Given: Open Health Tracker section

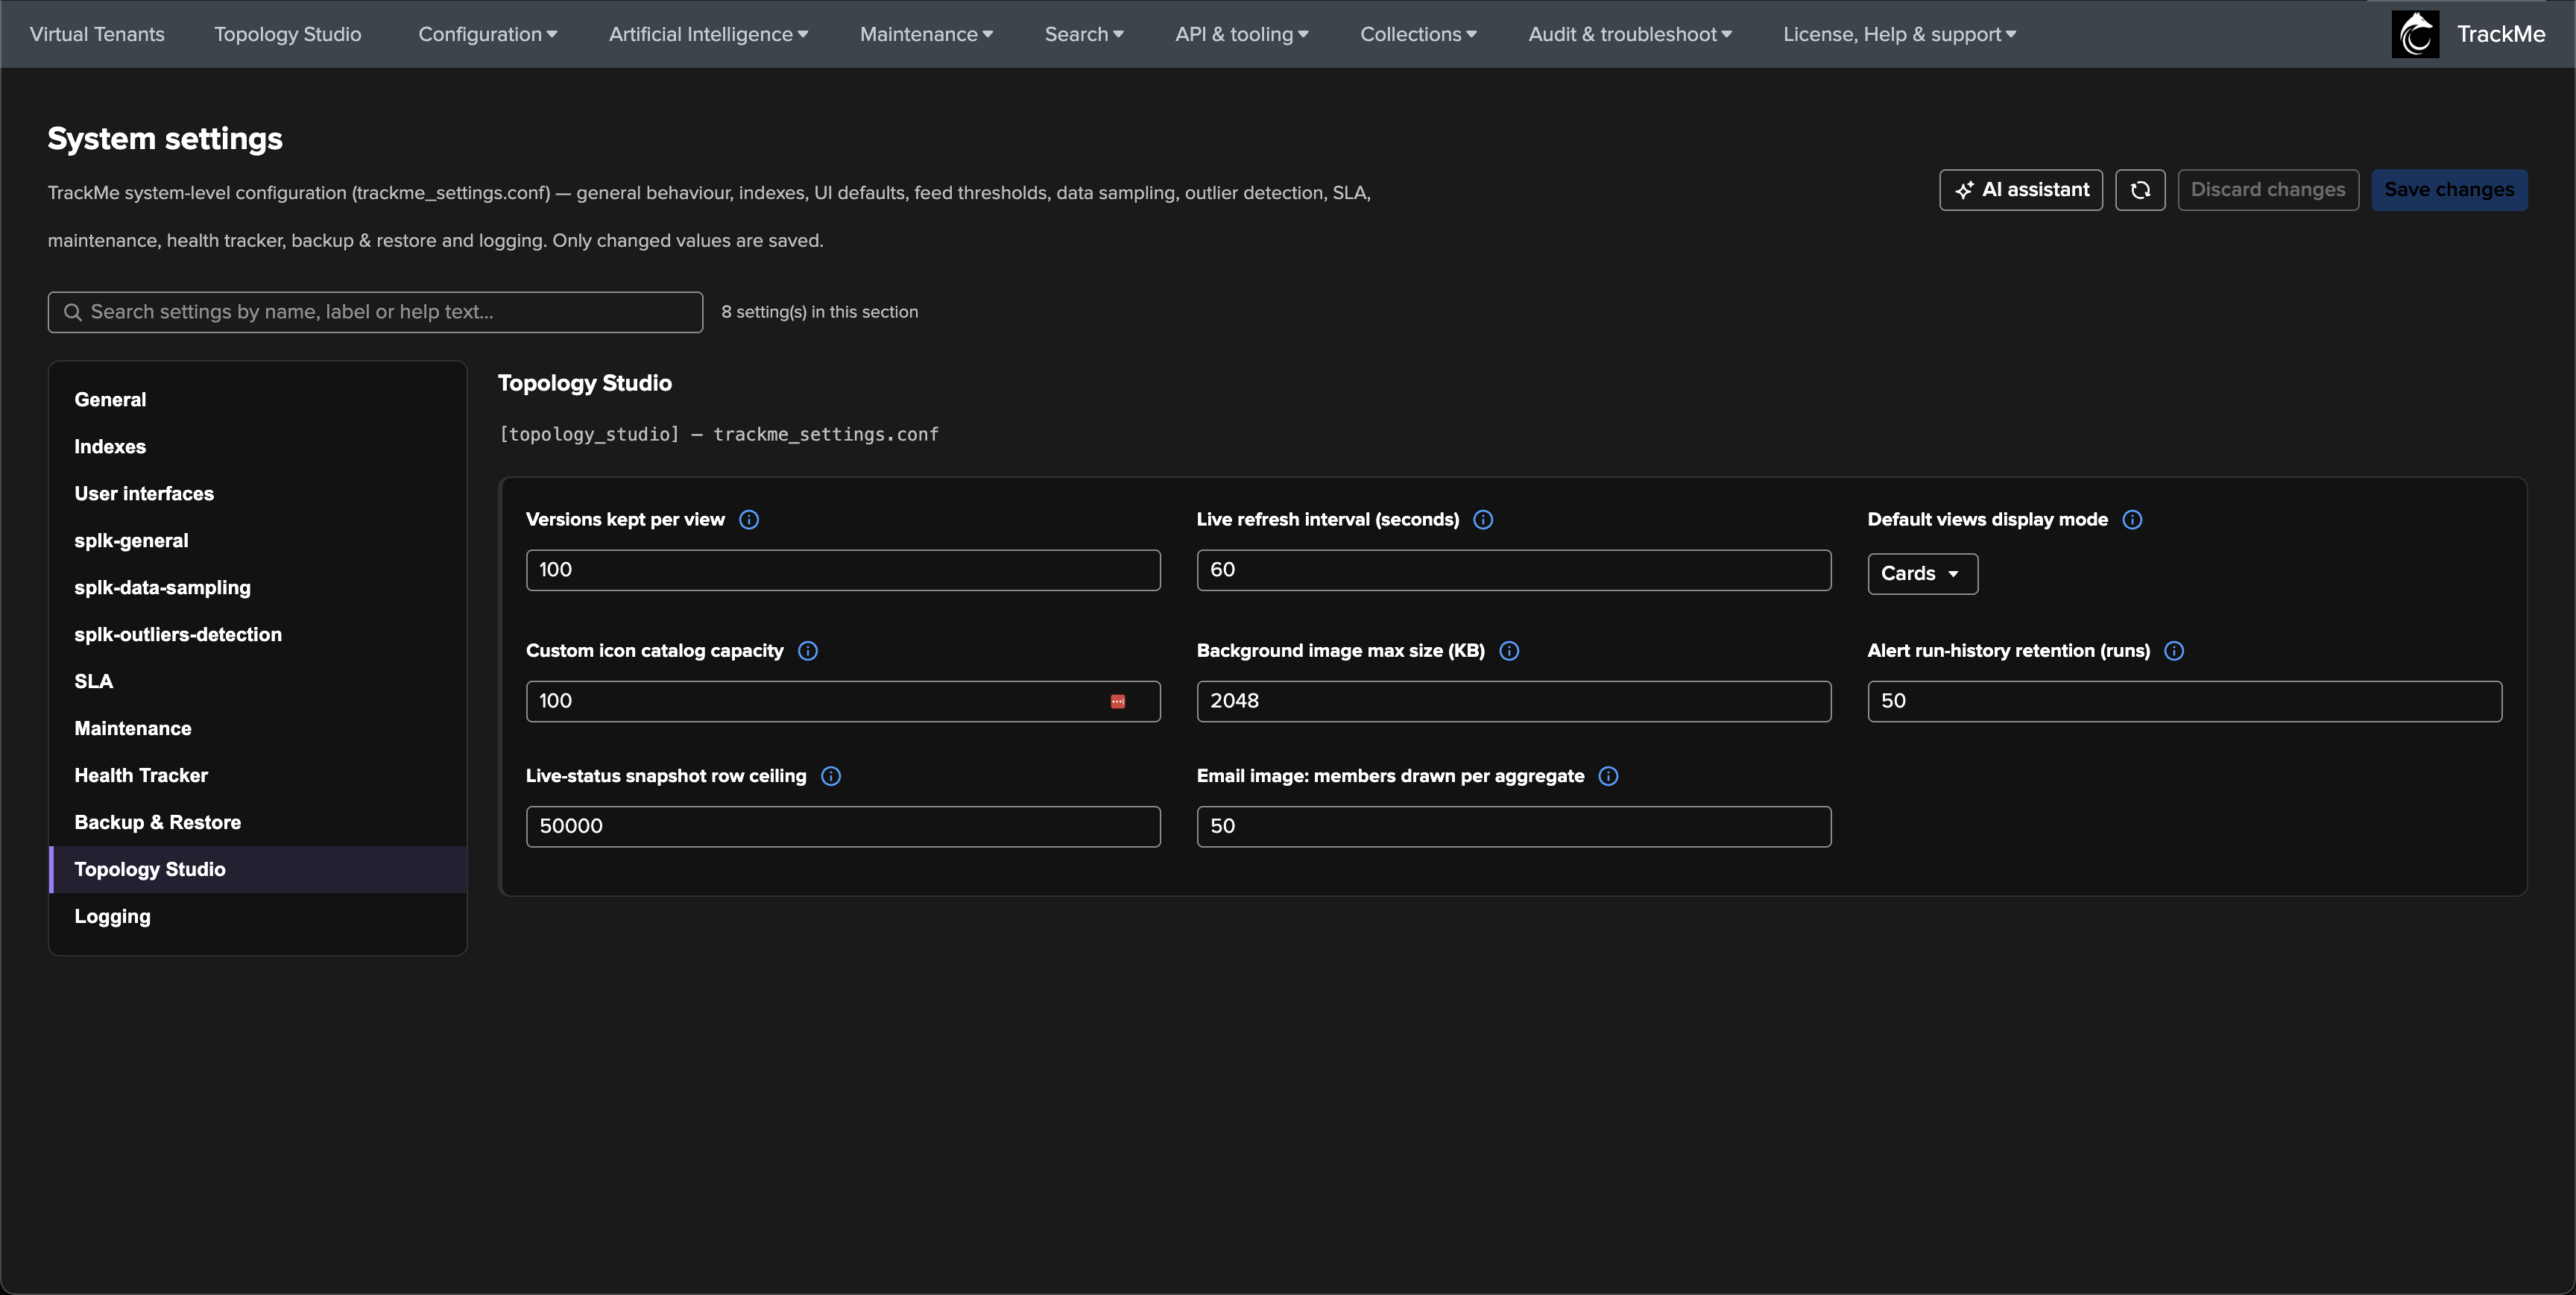Looking at the screenshot, I should [258, 776].
